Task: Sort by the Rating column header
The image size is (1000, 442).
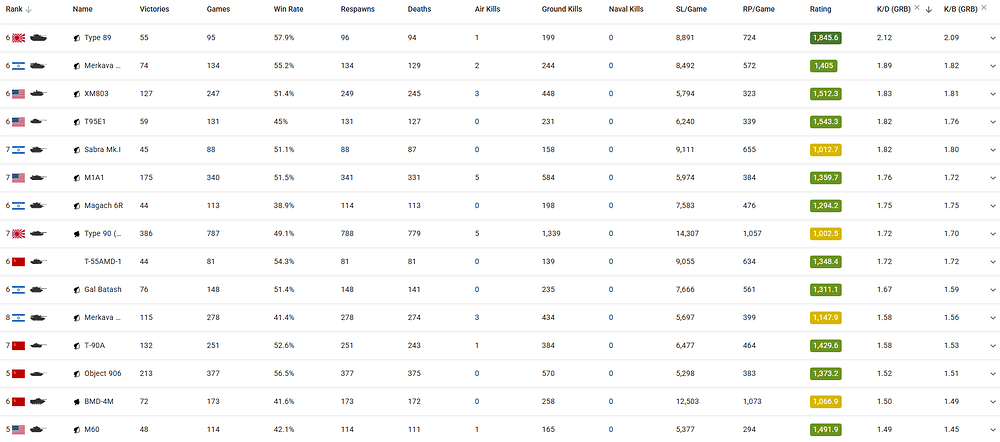Action: pos(820,10)
